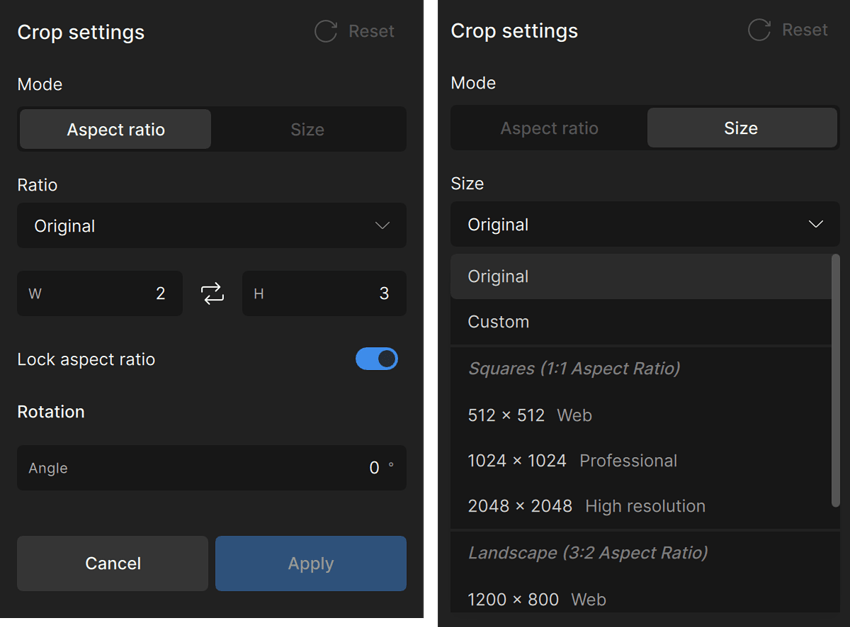Disable the Lock aspect ratio toggle

tap(377, 359)
